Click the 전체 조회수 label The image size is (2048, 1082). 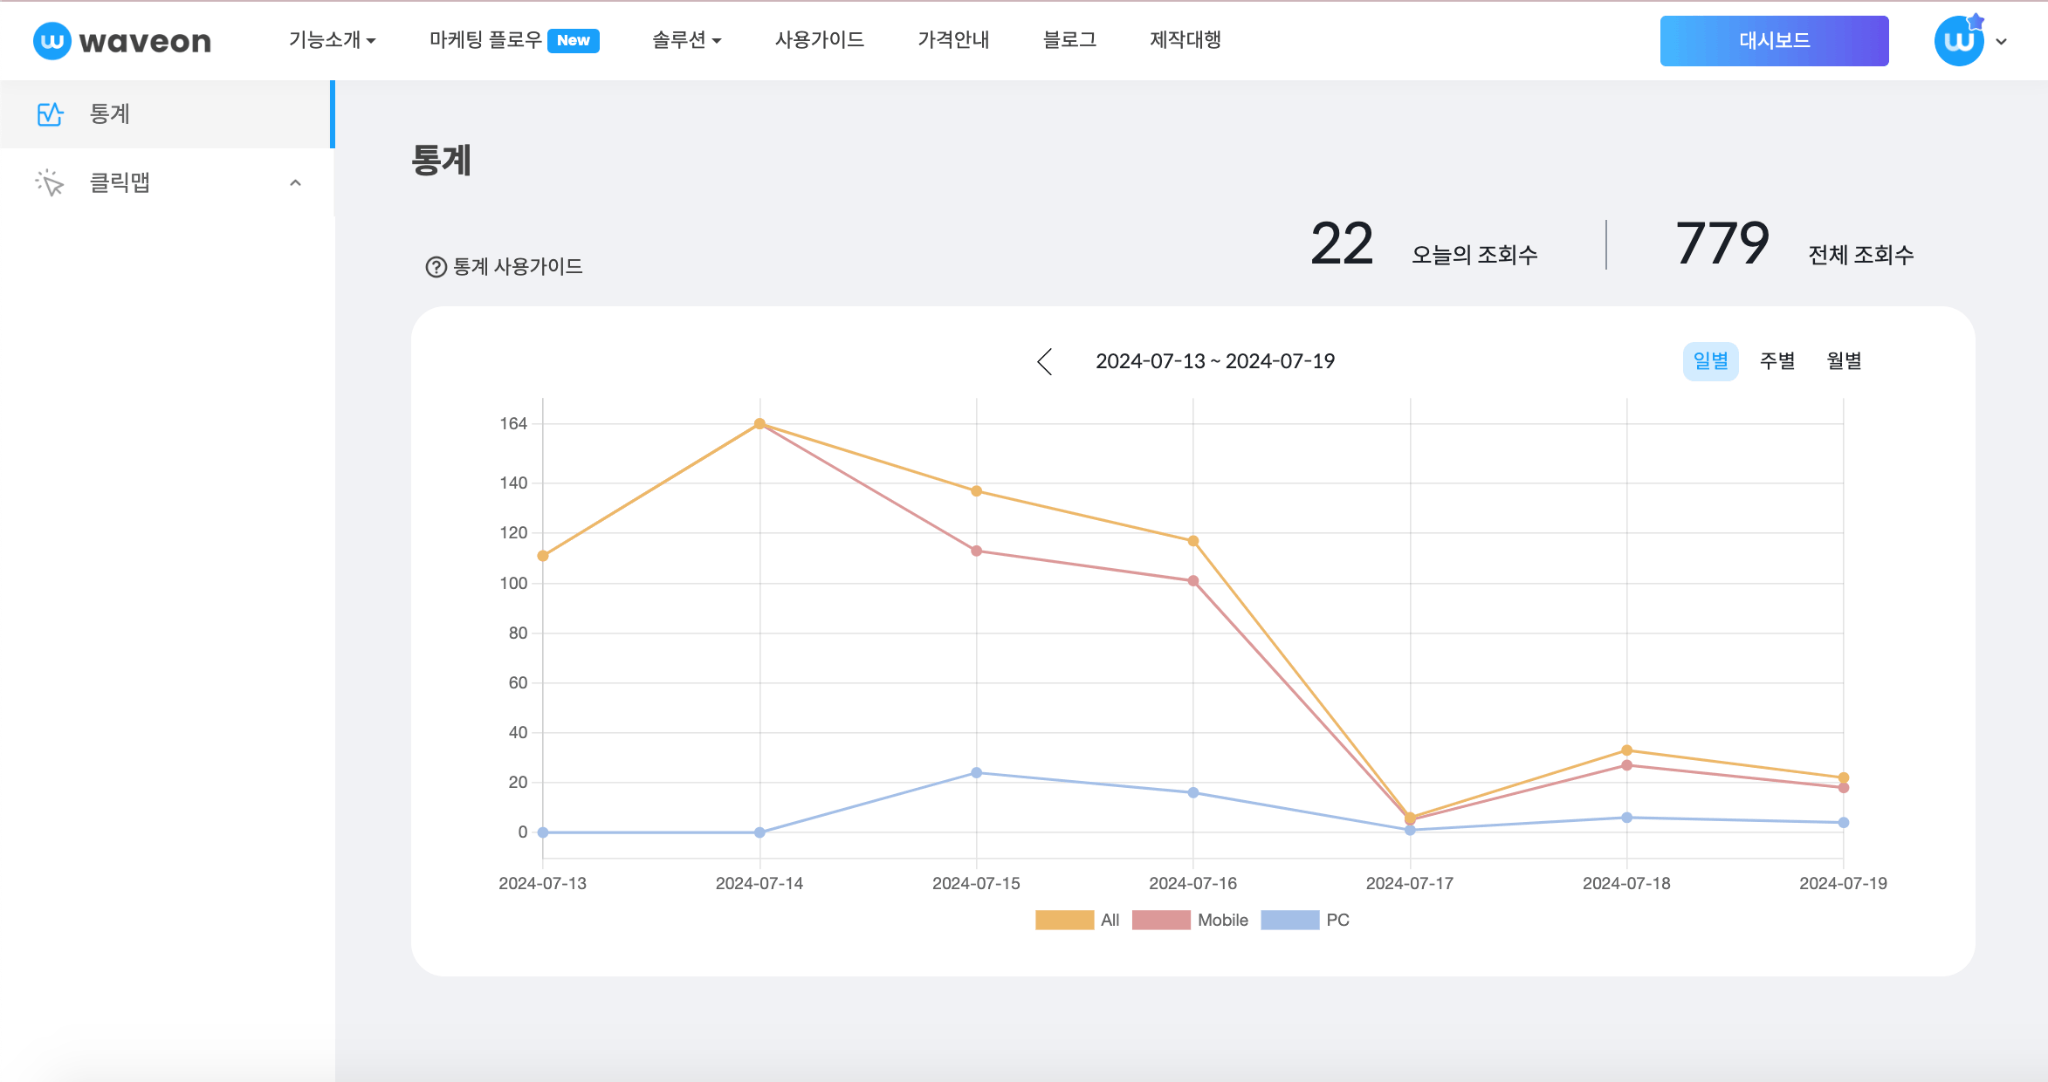tap(1861, 255)
